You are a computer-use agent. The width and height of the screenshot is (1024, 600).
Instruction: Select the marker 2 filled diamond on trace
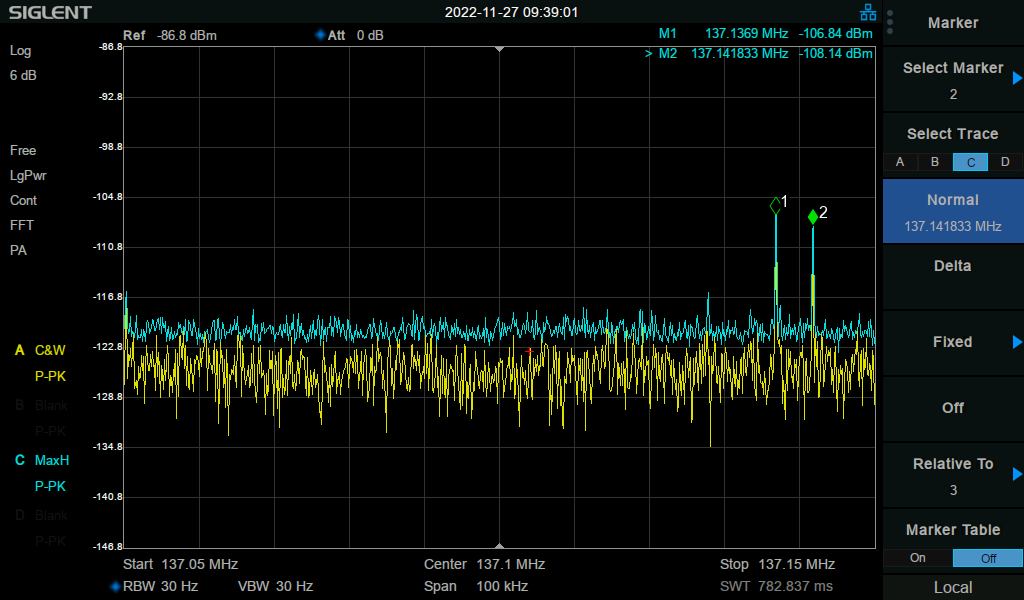[813, 217]
